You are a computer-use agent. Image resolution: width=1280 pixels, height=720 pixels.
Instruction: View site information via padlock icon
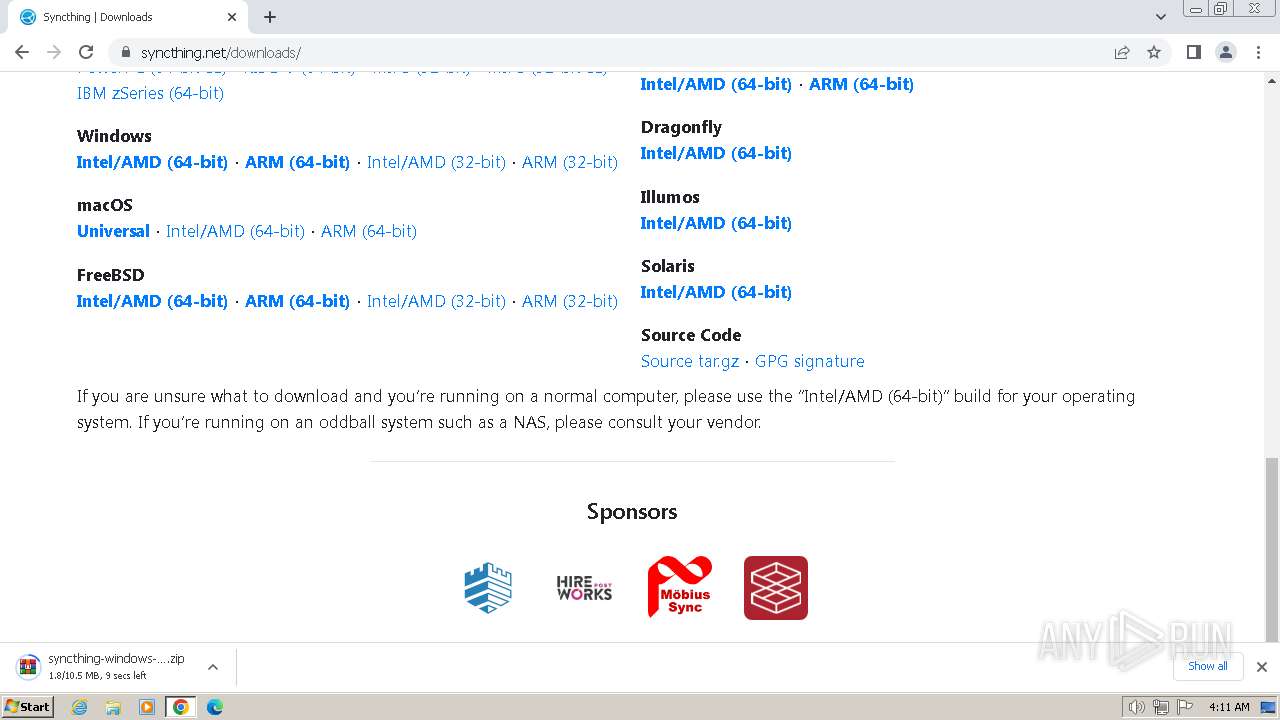coord(126,52)
